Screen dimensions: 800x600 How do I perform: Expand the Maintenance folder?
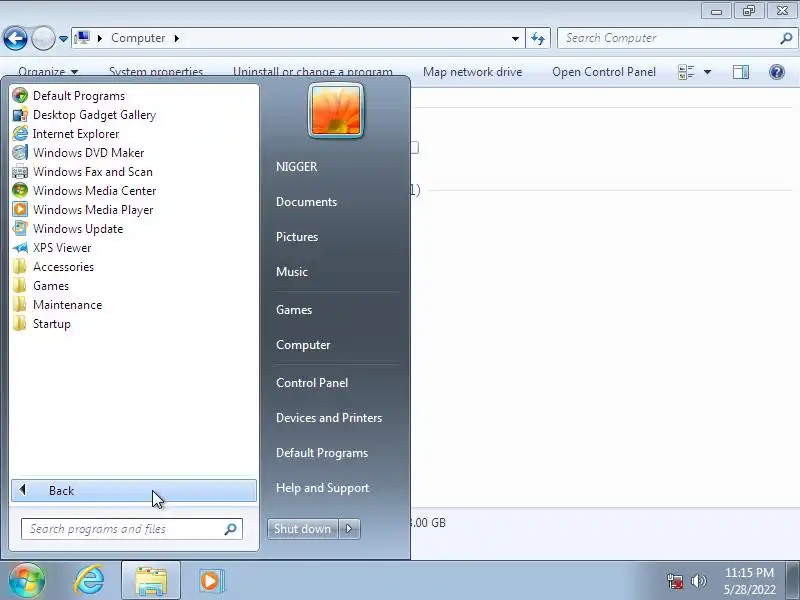(x=57, y=305)
